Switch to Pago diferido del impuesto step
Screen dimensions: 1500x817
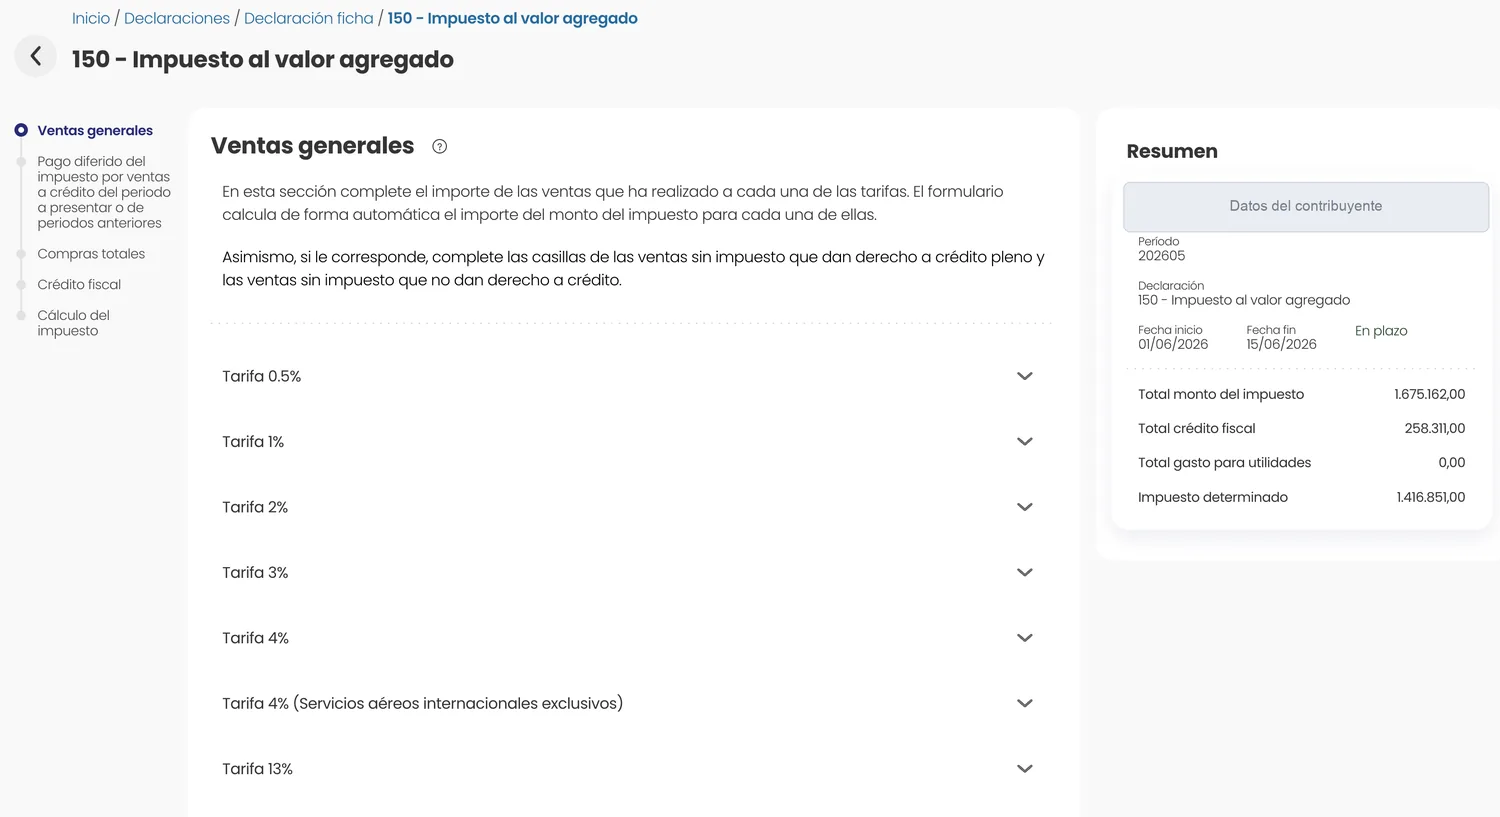click(x=104, y=192)
